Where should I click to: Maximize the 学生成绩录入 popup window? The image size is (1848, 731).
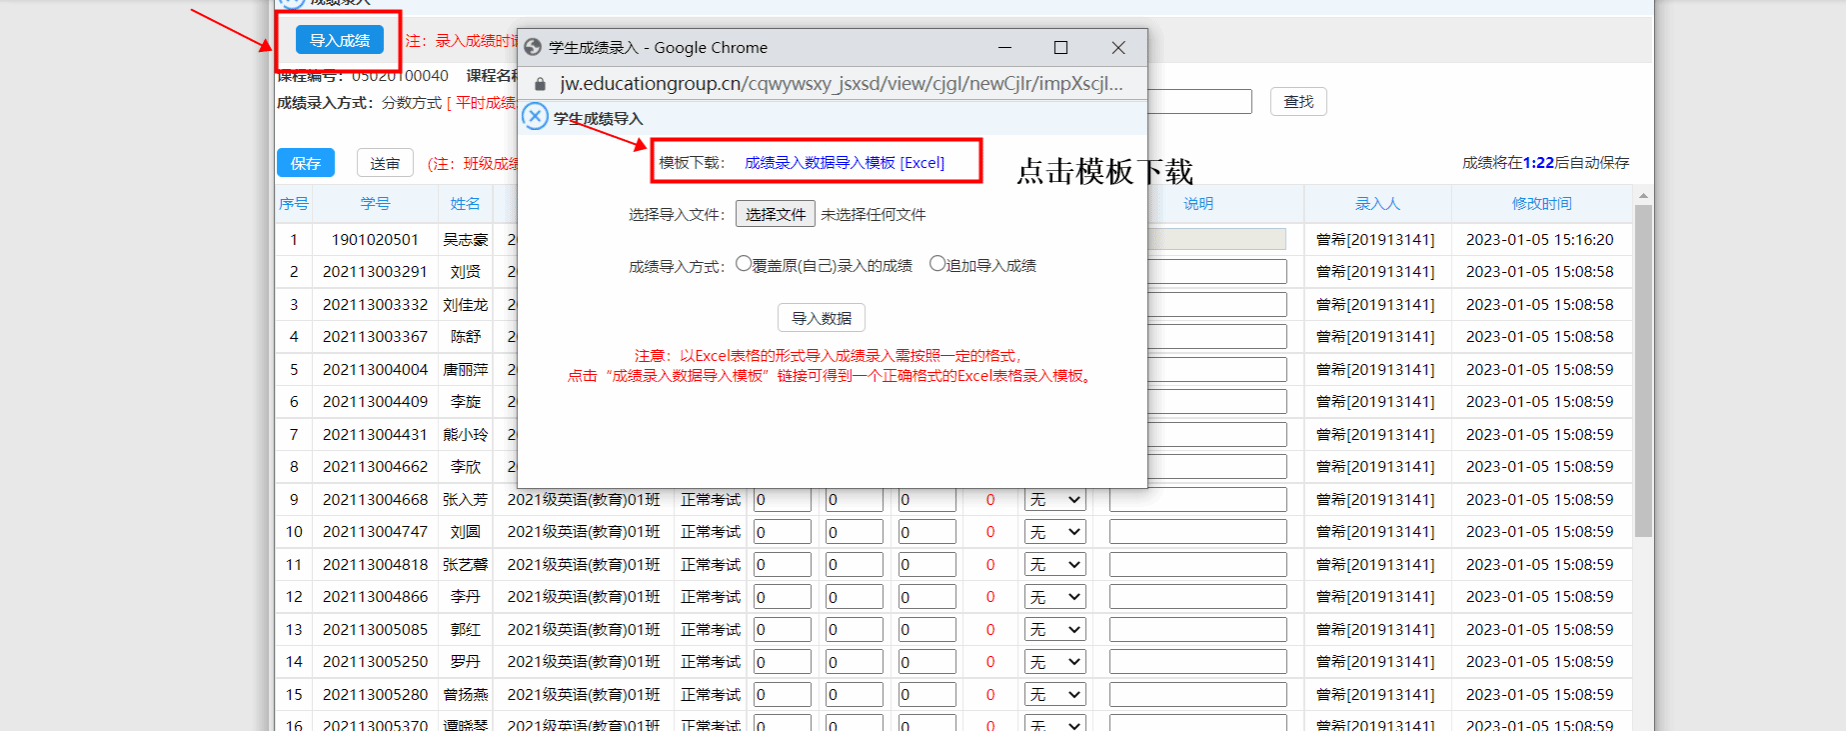1061,47
